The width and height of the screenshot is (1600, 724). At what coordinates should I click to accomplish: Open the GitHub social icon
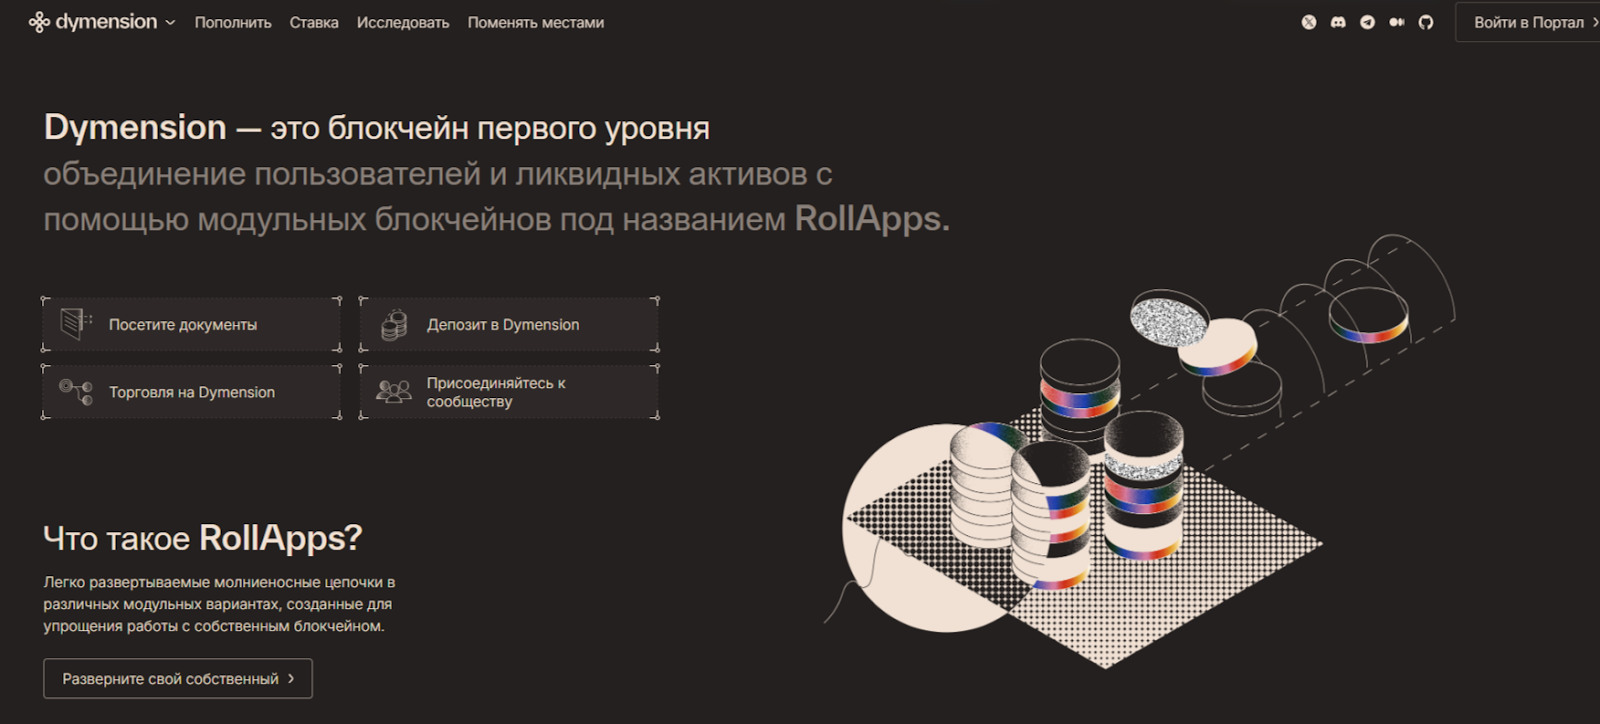click(x=1426, y=22)
